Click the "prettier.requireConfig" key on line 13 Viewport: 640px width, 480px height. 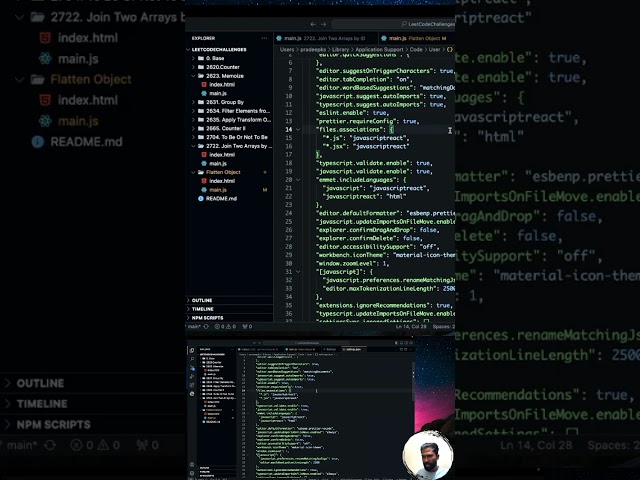356,121
